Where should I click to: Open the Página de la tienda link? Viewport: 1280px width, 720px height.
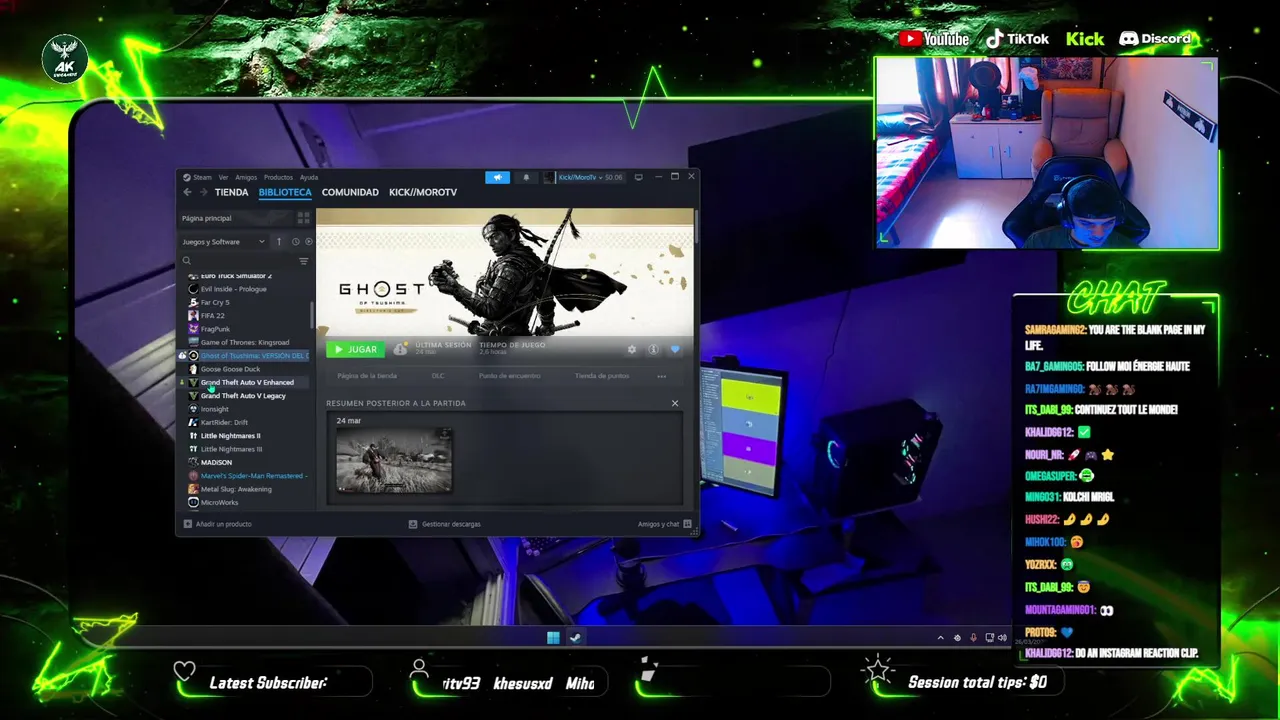point(367,376)
